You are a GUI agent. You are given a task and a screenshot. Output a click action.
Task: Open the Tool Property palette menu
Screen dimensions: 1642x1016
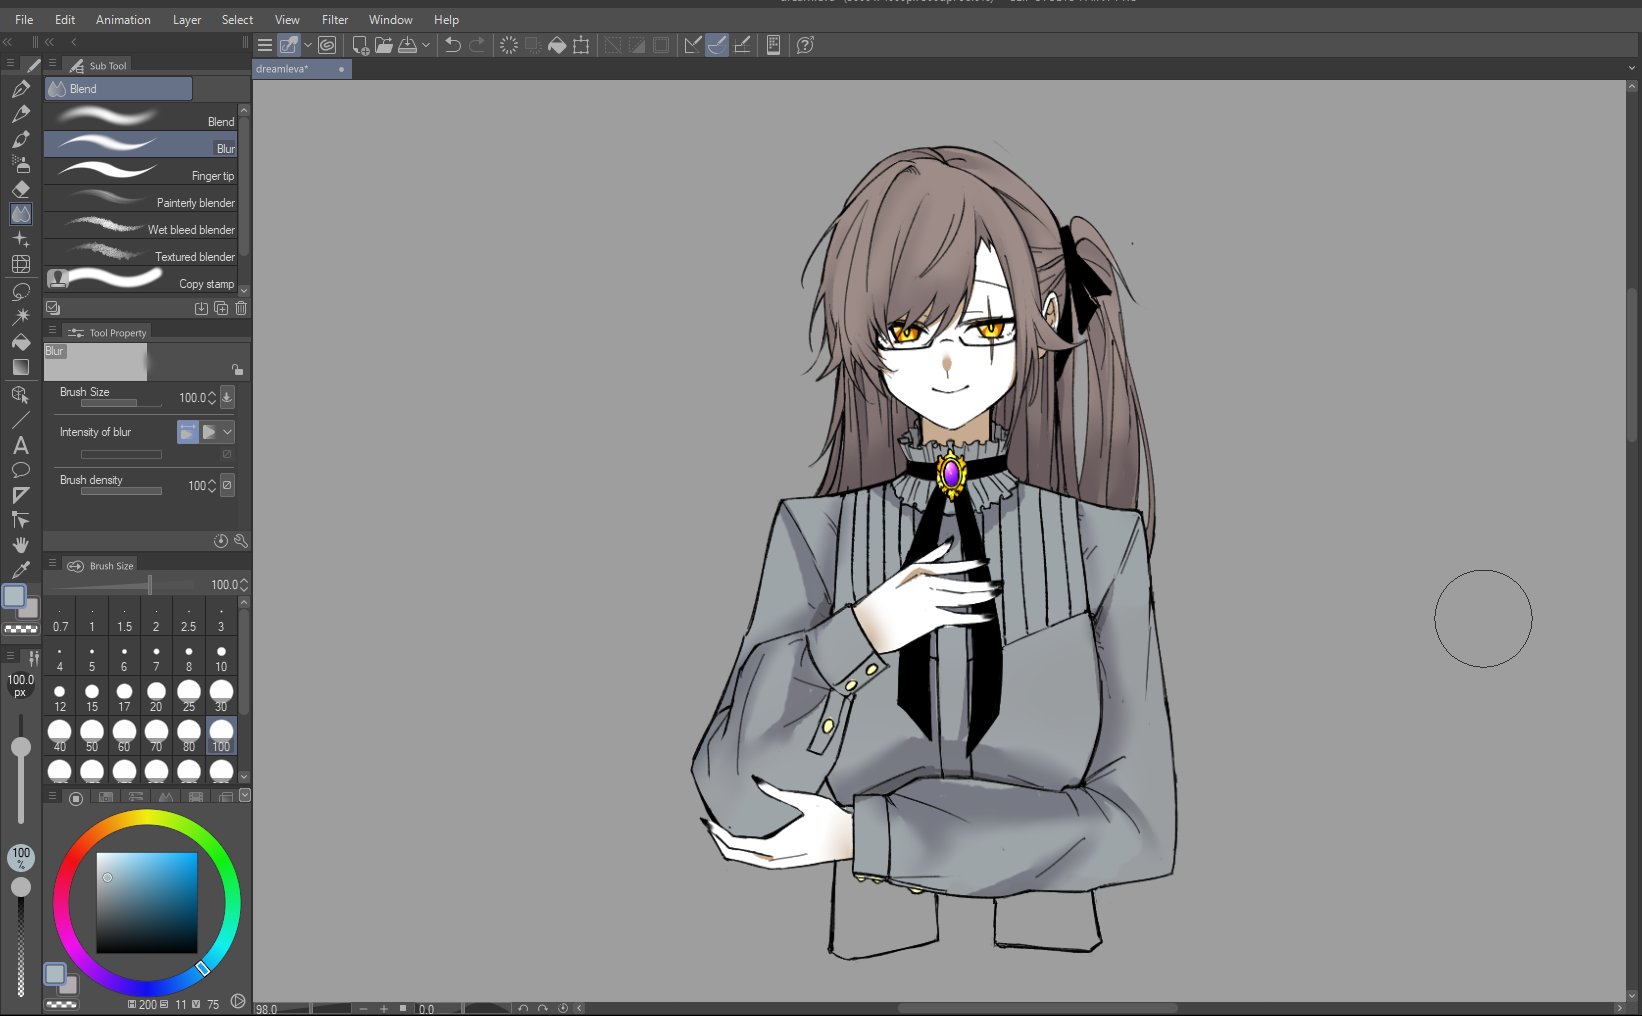(x=52, y=331)
